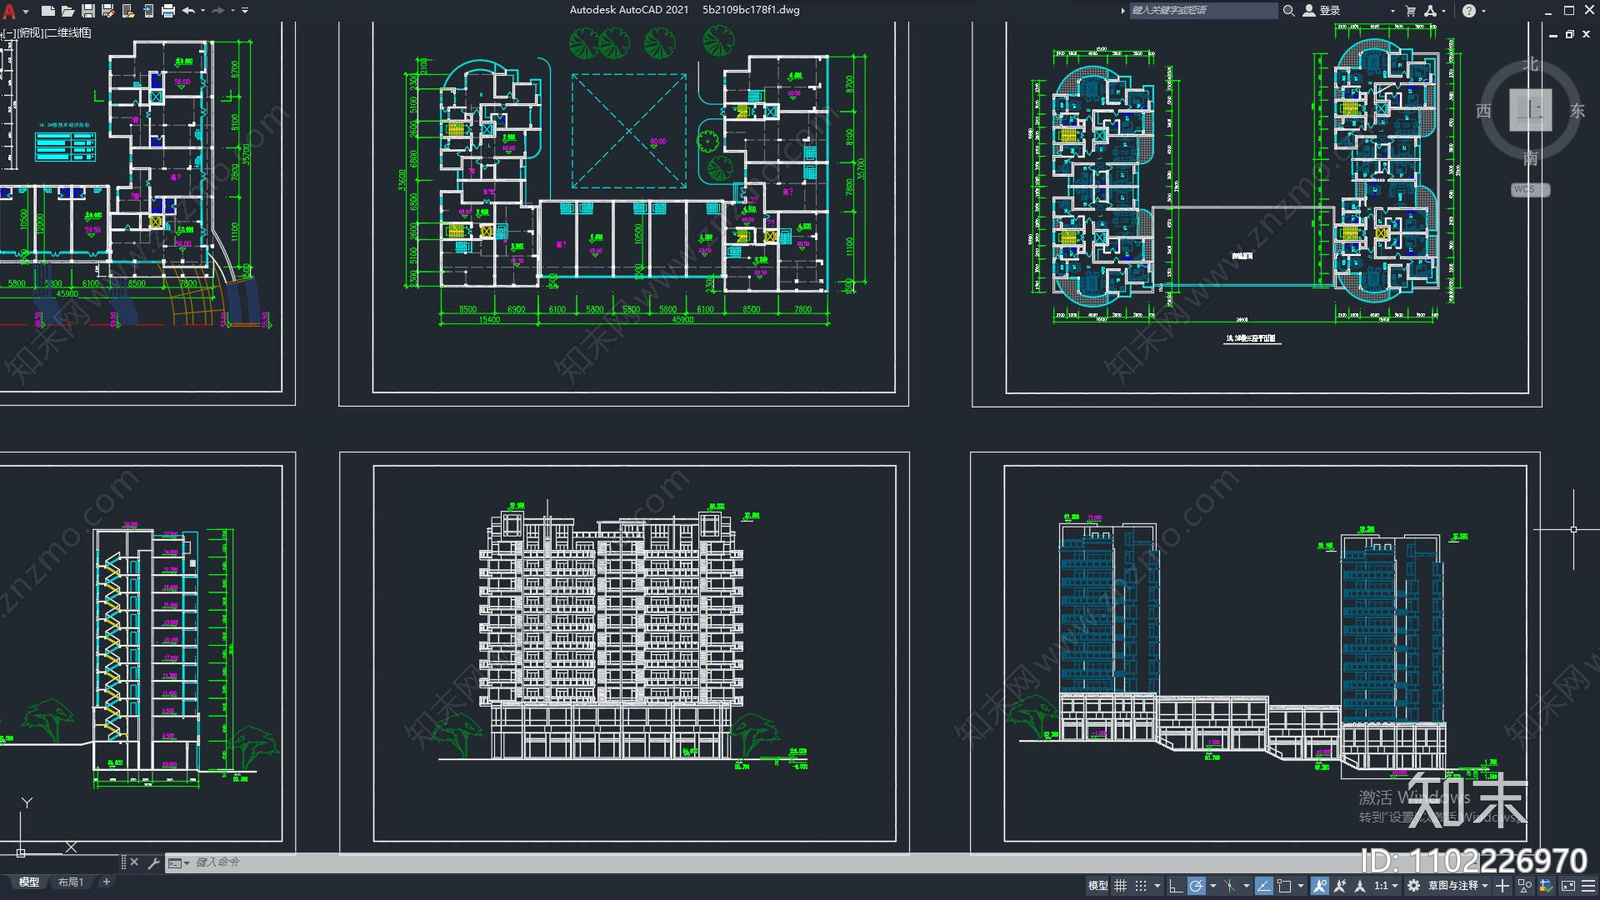Image resolution: width=1600 pixels, height=900 pixels.
Task: Click the workspace switching gear icon
Action: pyautogui.click(x=1413, y=886)
